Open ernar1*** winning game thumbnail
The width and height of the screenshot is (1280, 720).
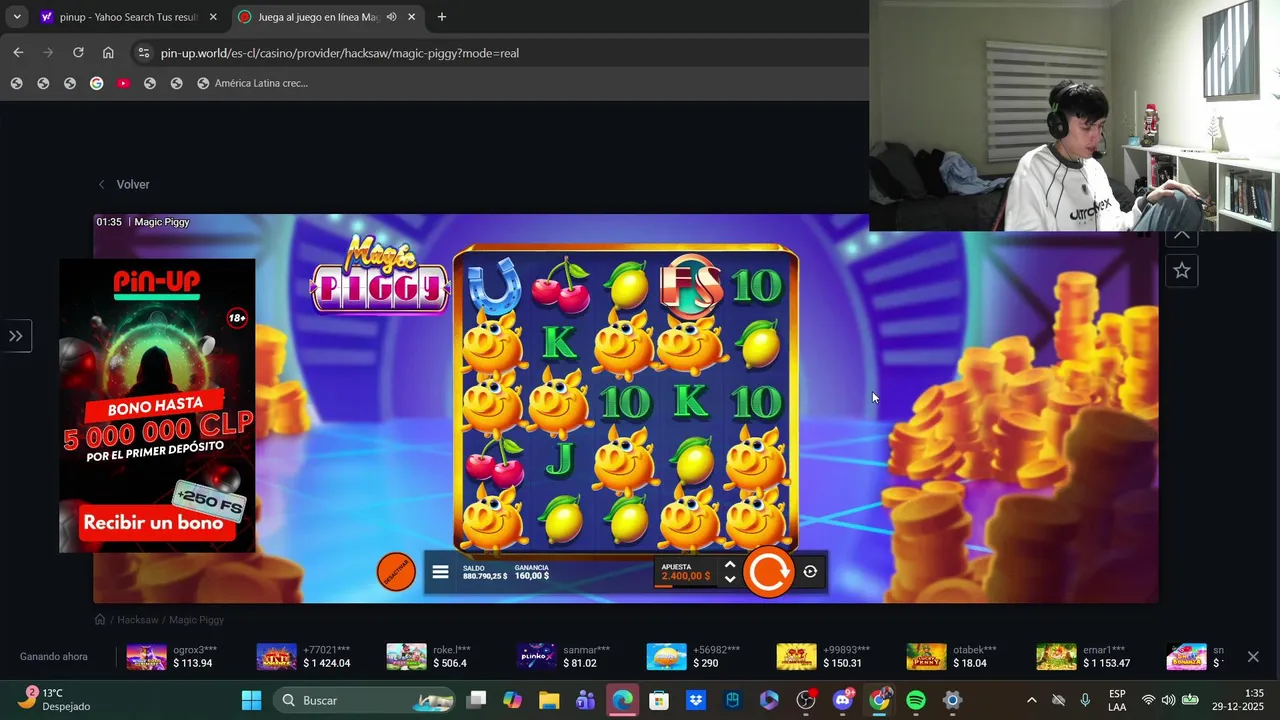click(1056, 657)
